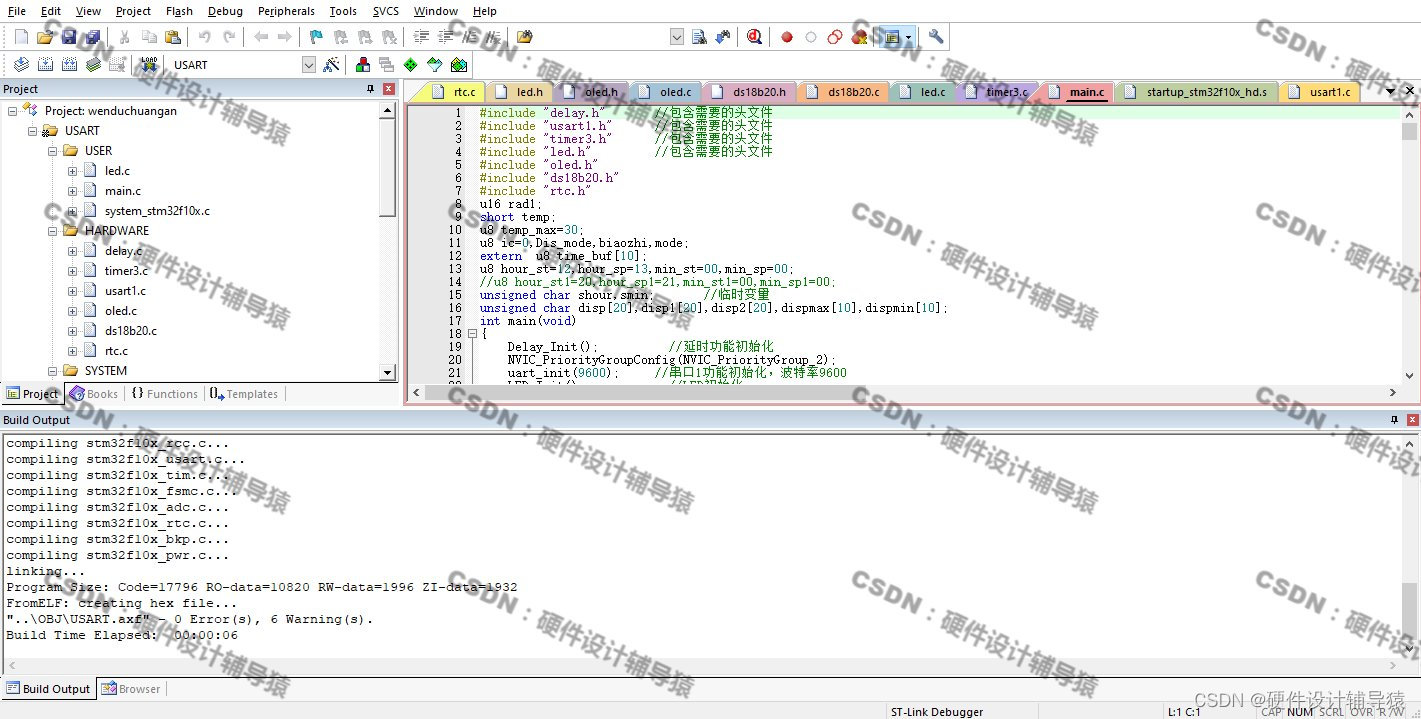Screen dimensions: 1421x719
Task: Toggle a bookmark with the blue flag icon
Action: click(314, 37)
